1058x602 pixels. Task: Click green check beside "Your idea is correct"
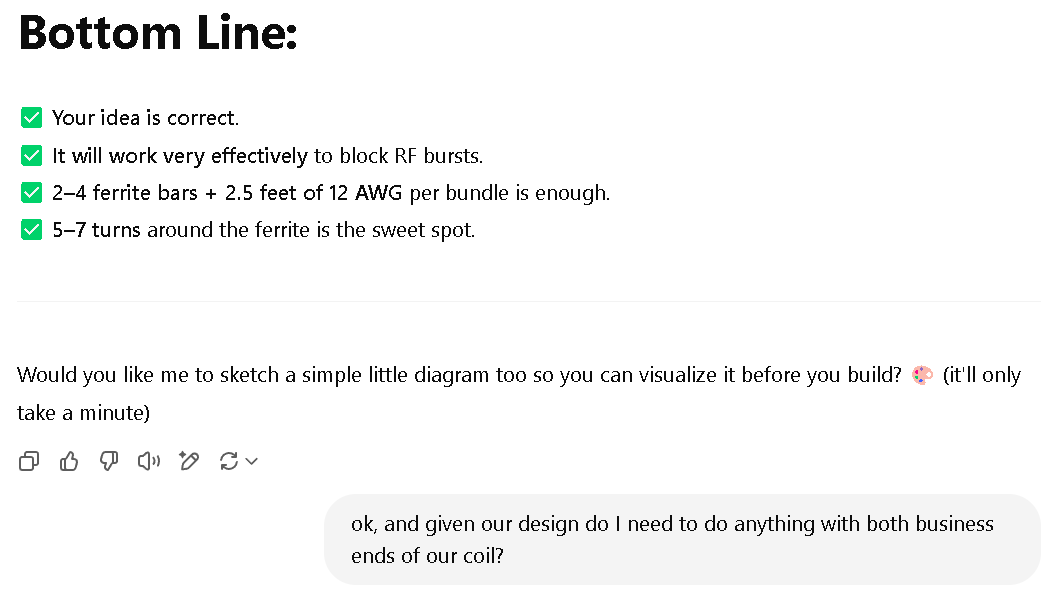point(31,117)
